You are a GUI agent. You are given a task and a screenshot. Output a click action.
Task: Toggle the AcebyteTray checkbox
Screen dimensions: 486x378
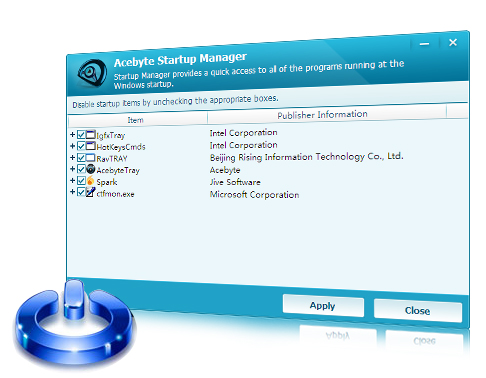click(x=81, y=169)
